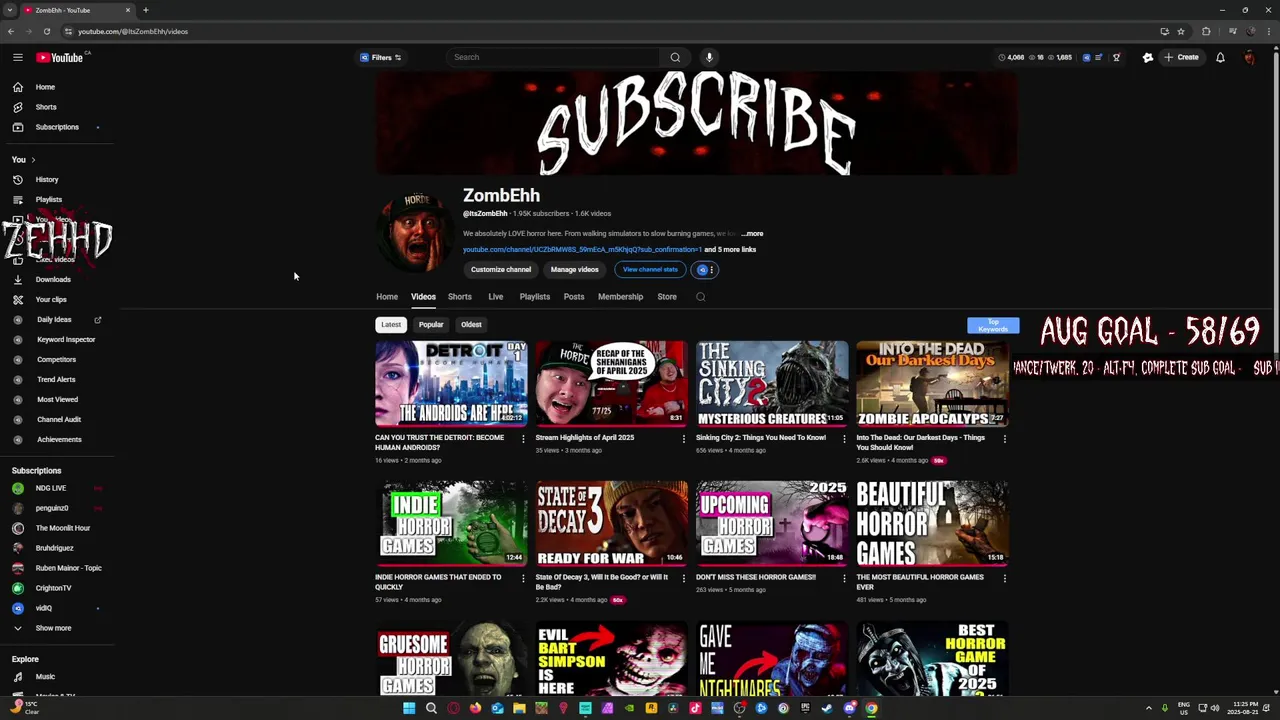Open Subscriptions in the sidebar
1280x720 pixels.
56,127
